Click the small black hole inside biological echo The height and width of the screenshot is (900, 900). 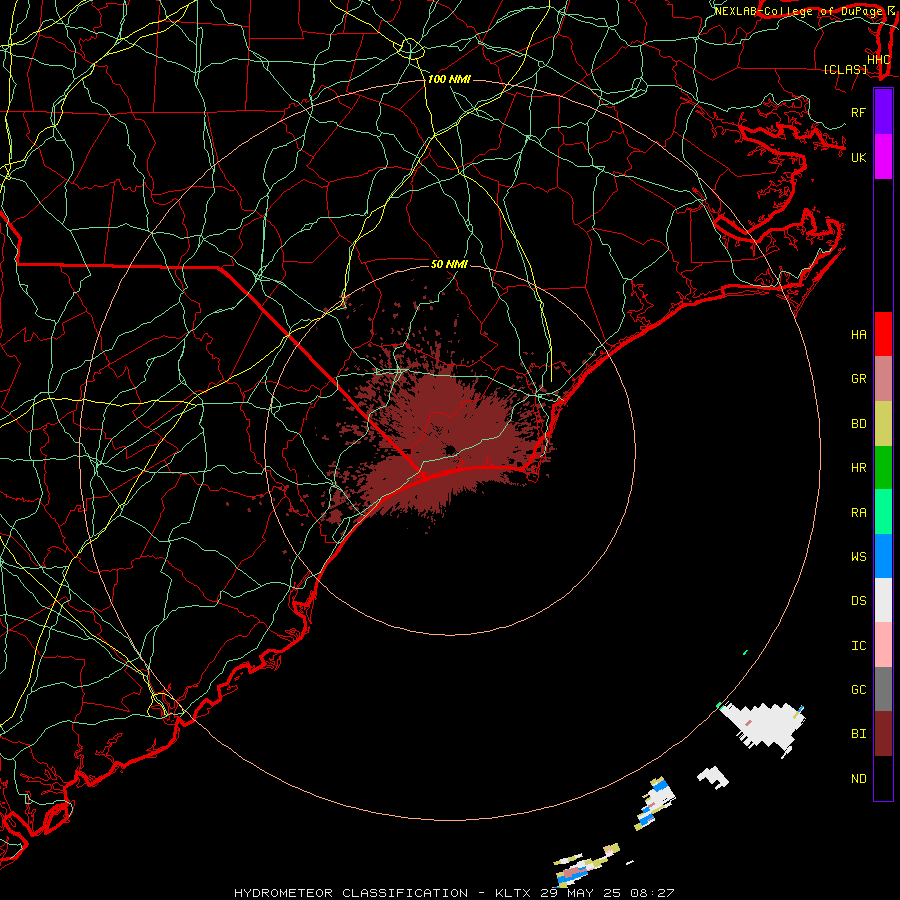click(450, 449)
